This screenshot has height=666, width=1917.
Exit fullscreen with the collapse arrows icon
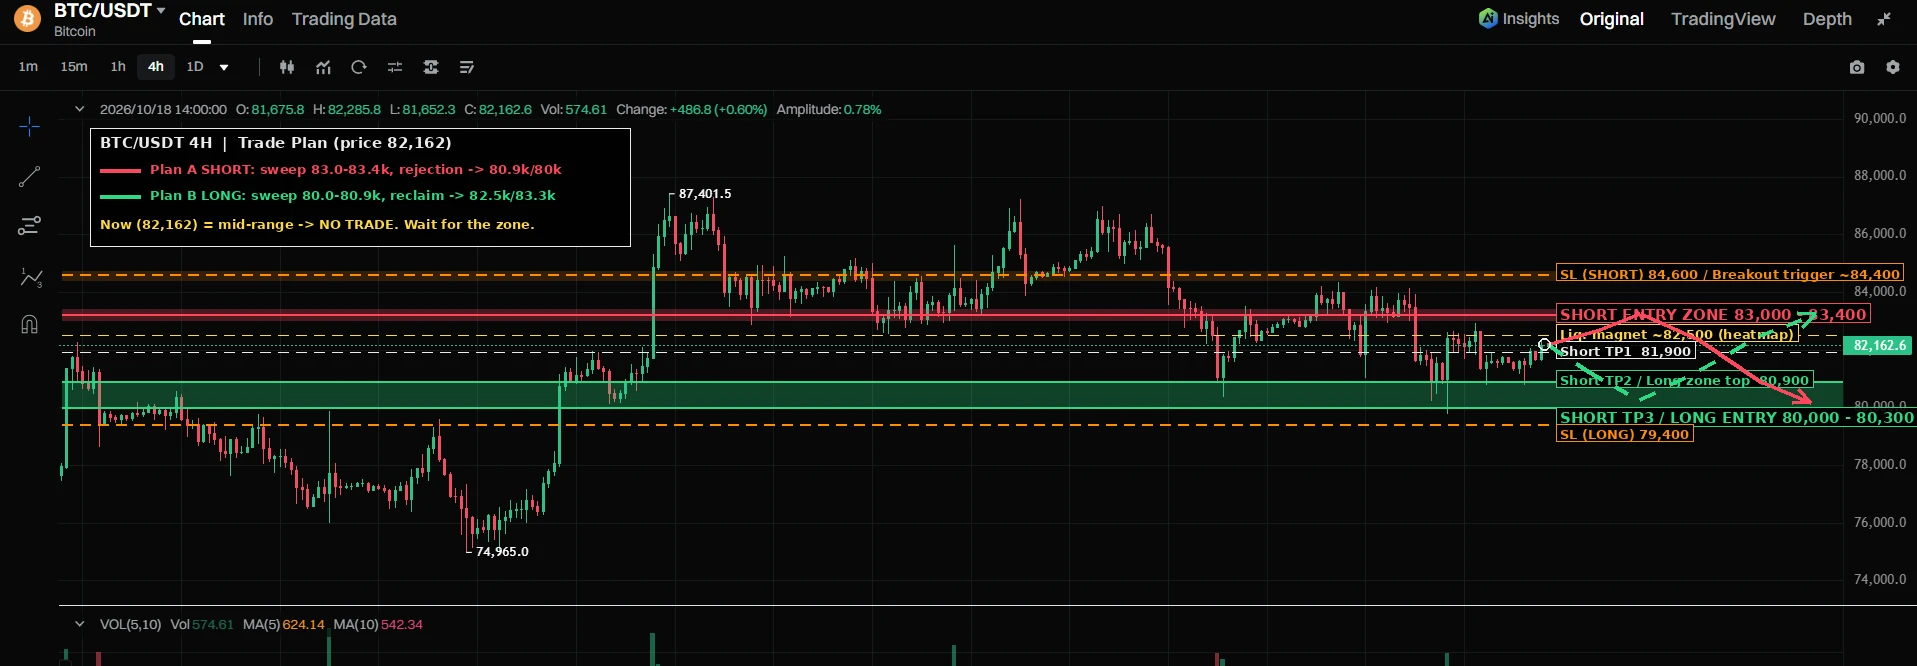1884,19
